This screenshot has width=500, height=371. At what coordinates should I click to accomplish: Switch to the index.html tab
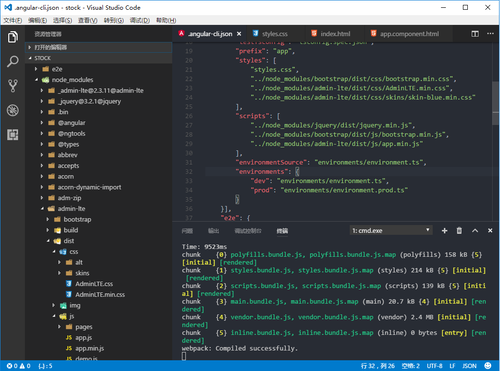click(x=335, y=34)
